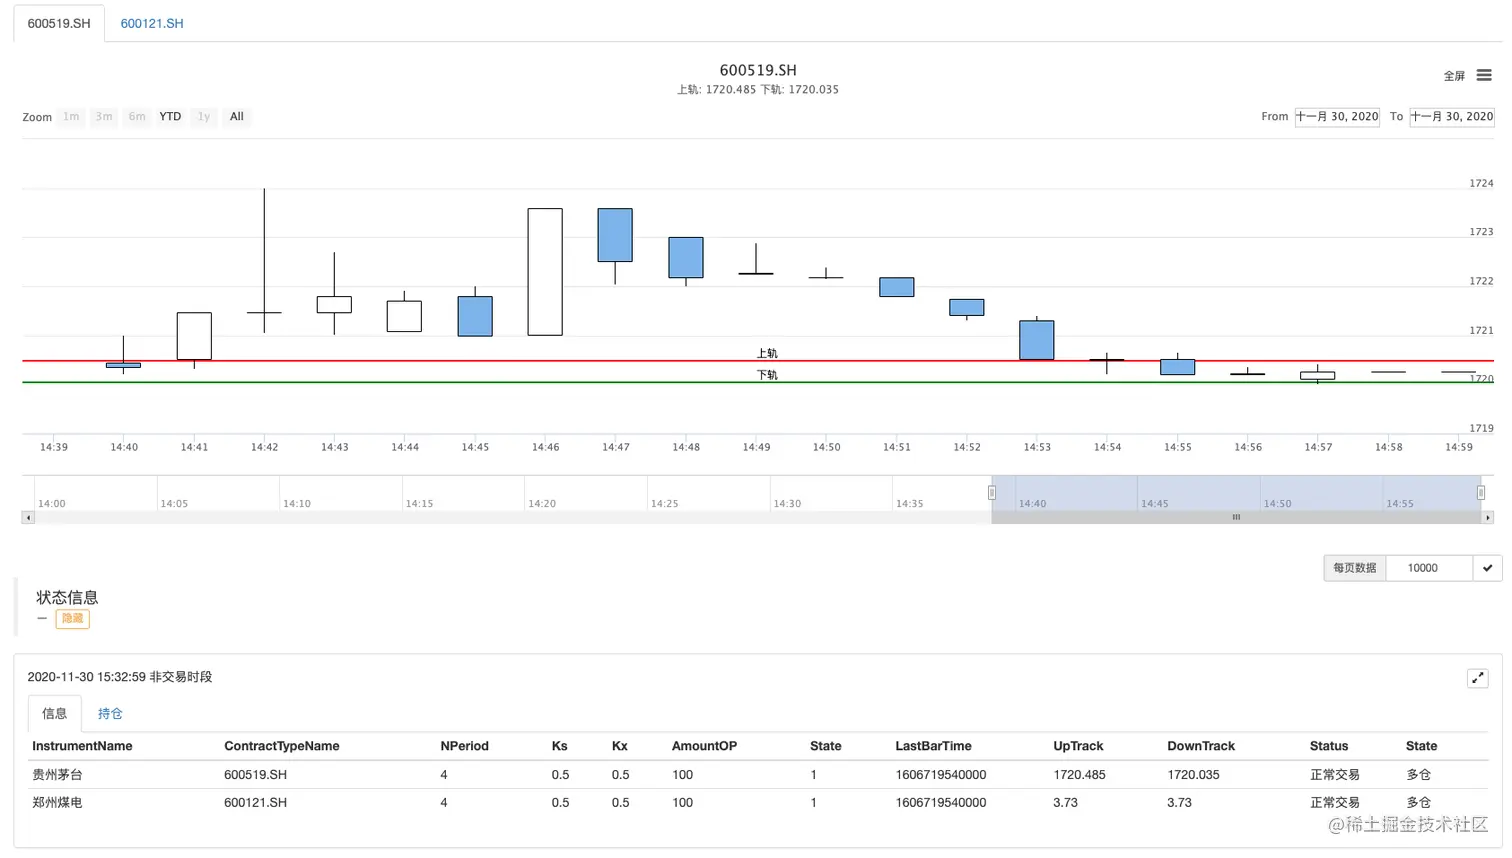
Task: Select the 3m zoom option
Action: tap(104, 117)
